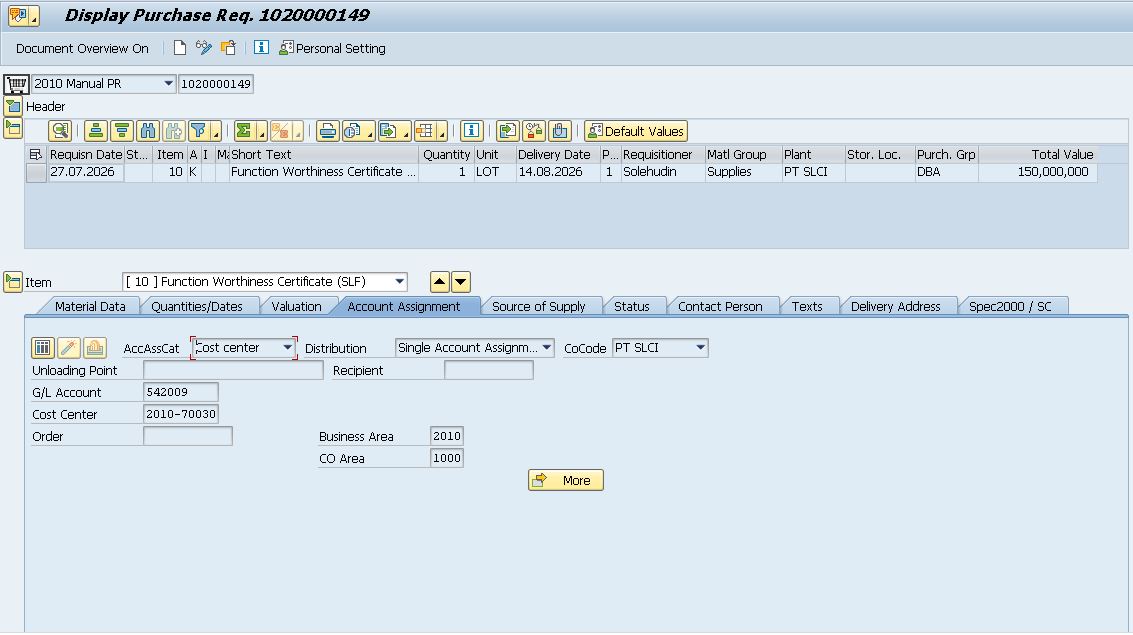Collapse the Item detail section
Viewport: 1133px width, 635px height.
click(x=13, y=282)
